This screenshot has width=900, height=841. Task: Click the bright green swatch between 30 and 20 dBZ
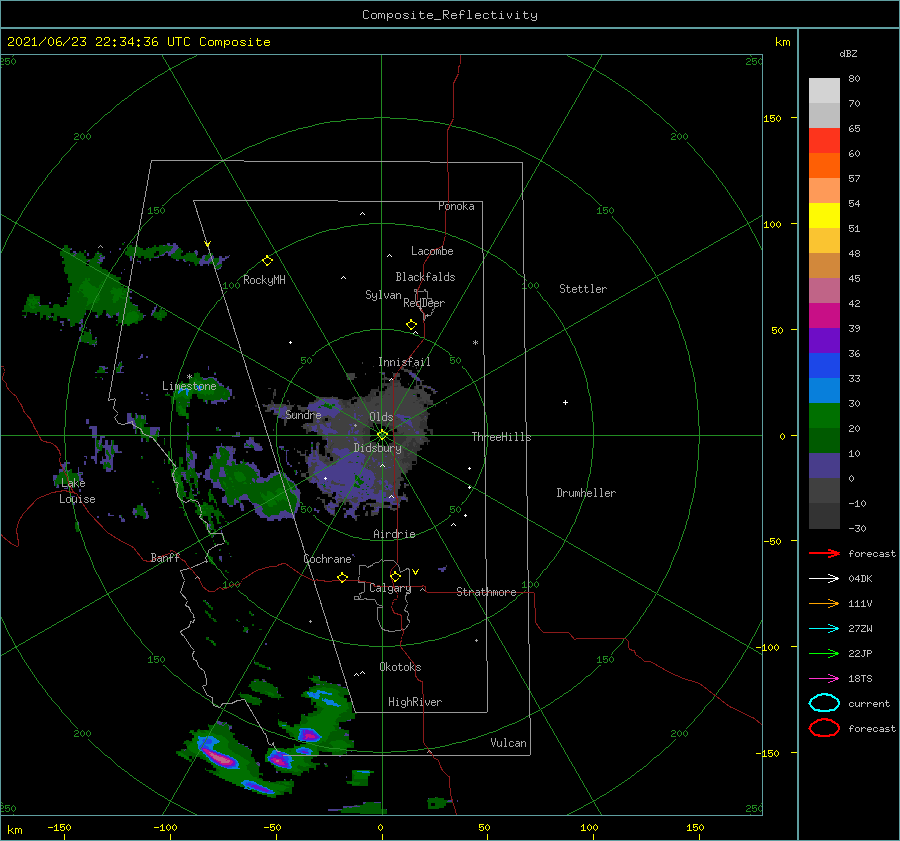point(824,416)
